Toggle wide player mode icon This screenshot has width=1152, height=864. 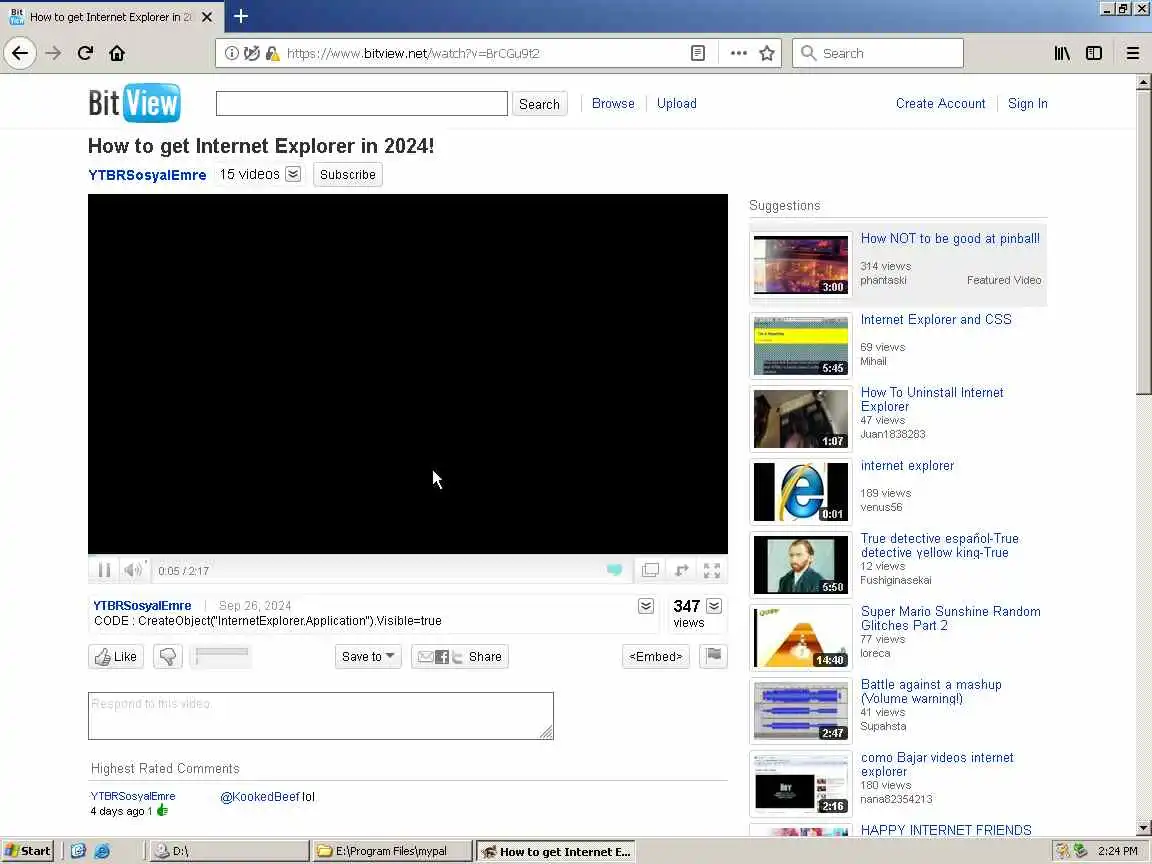tap(650, 570)
